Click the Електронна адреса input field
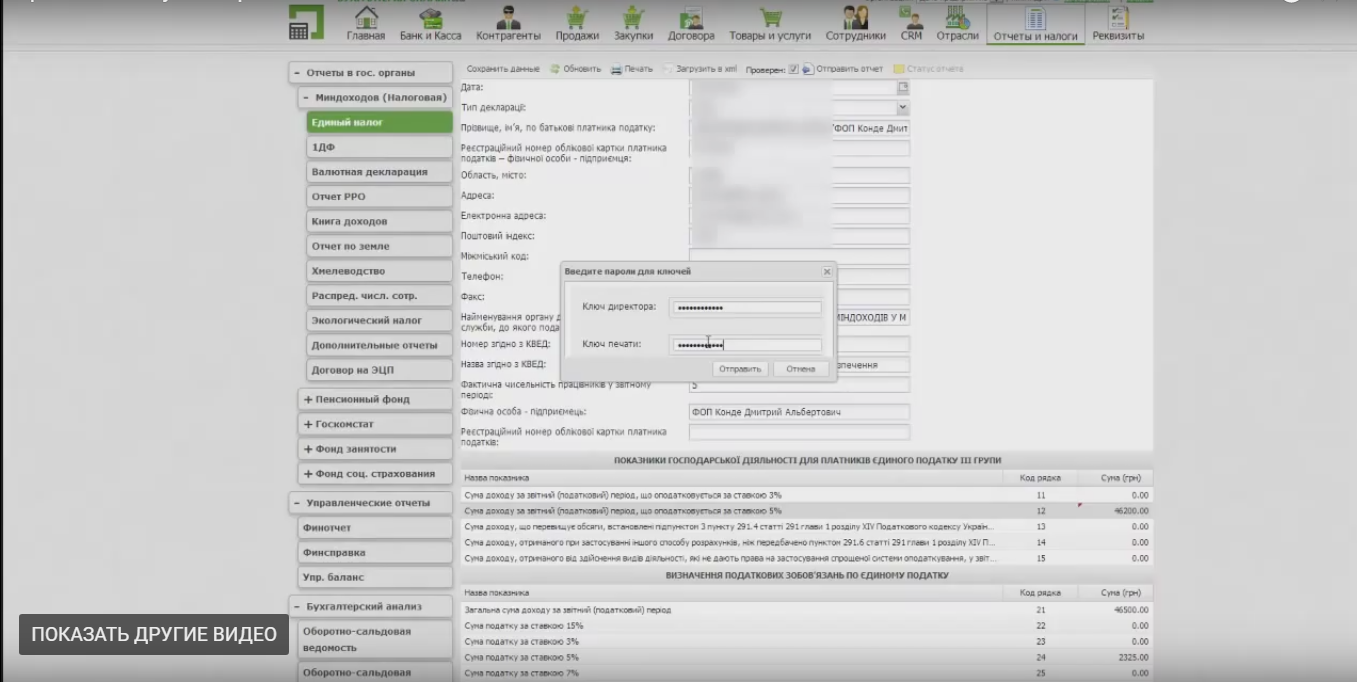The width and height of the screenshot is (1357, 682). [x=799, y=216]
